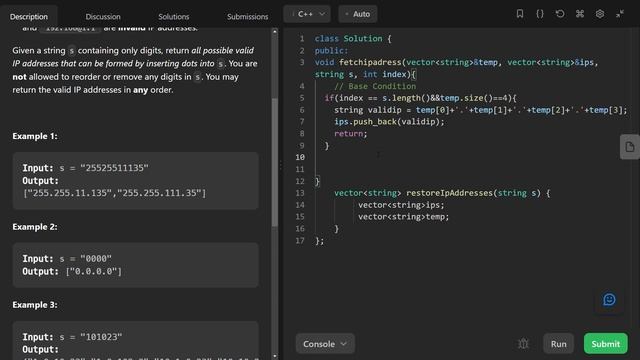This screenshot has height=360, width=640.
Task: Bookmark this problem with the bookmark icon
Action: point(520,14)
